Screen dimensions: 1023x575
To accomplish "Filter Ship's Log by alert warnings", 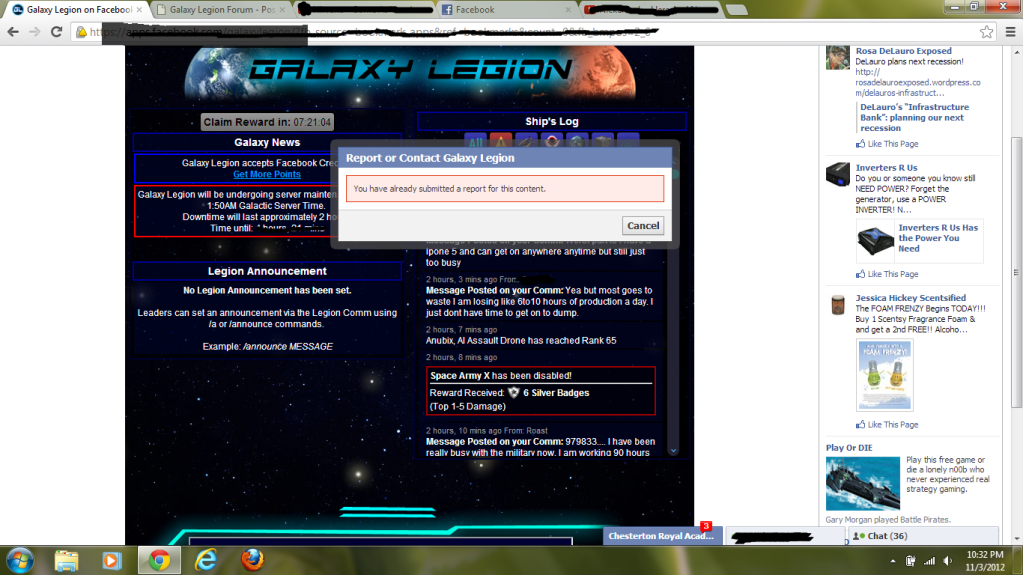I will (x=500, y=141).
